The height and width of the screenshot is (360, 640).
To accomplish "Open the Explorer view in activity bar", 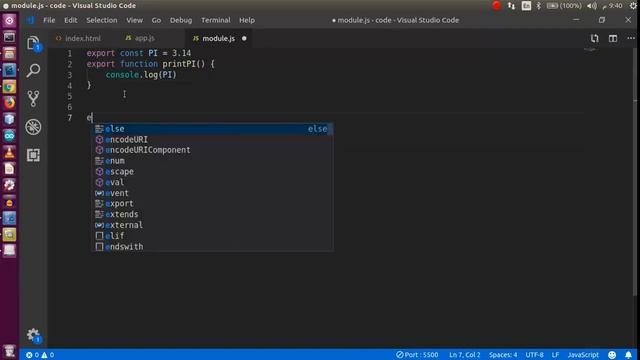I will click(x=33, y=43).
